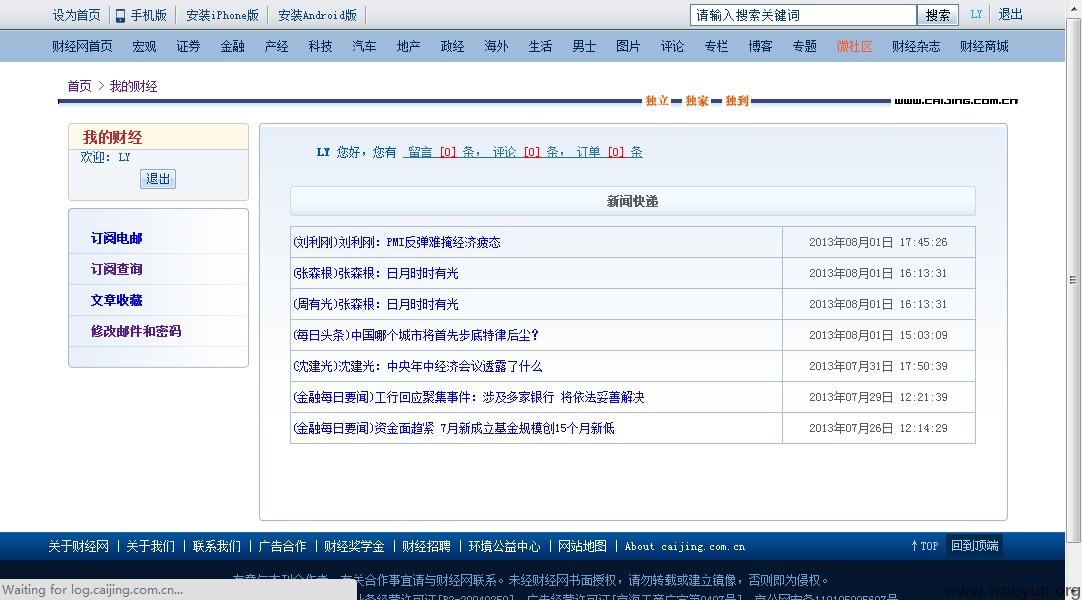Open 财经招聘 footer link

pyautogui.click(x=426, y=546)
